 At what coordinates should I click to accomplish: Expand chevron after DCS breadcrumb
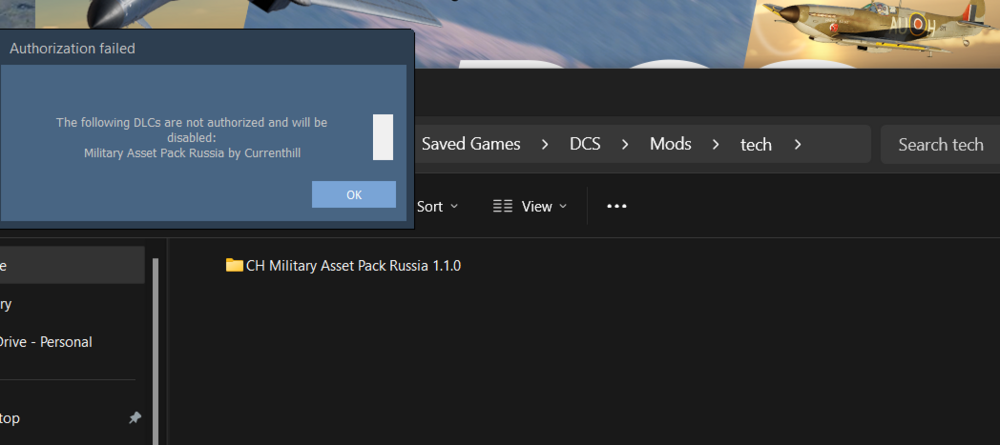tap(625, 145)
